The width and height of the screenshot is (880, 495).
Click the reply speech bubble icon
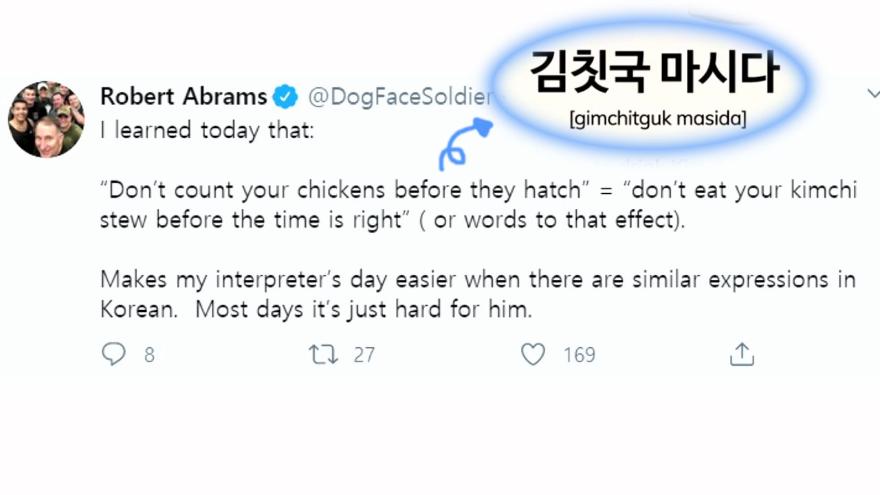point(115,354)
